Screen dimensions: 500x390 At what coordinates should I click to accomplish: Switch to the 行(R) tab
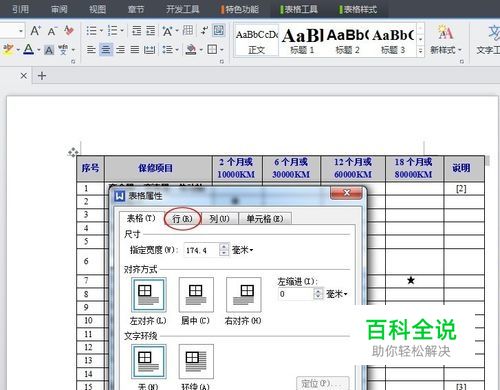click(182, 219)
